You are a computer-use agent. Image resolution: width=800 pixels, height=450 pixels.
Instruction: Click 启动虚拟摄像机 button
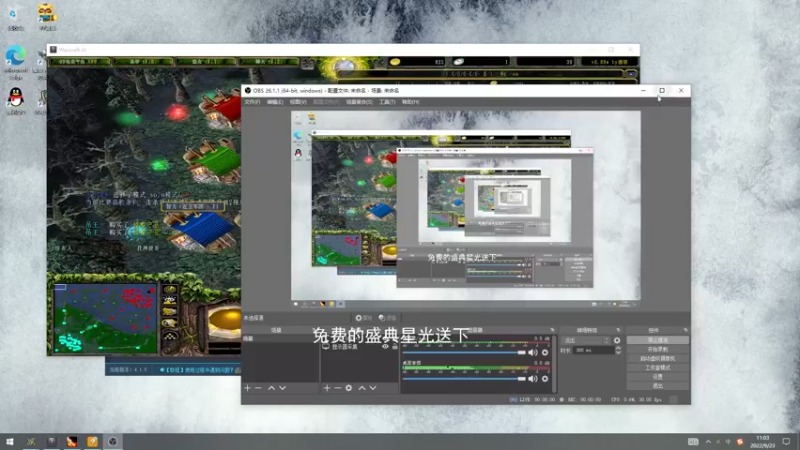658,358
